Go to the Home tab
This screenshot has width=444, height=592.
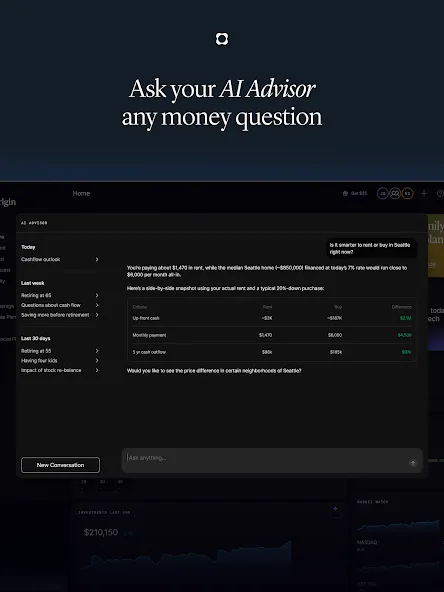(x=81, y=193)
